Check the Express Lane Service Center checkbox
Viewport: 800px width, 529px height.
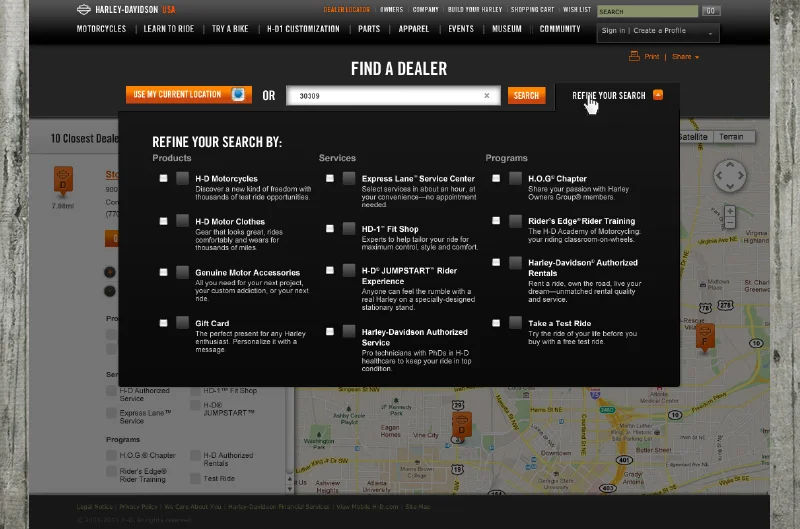tap(330, 178)
